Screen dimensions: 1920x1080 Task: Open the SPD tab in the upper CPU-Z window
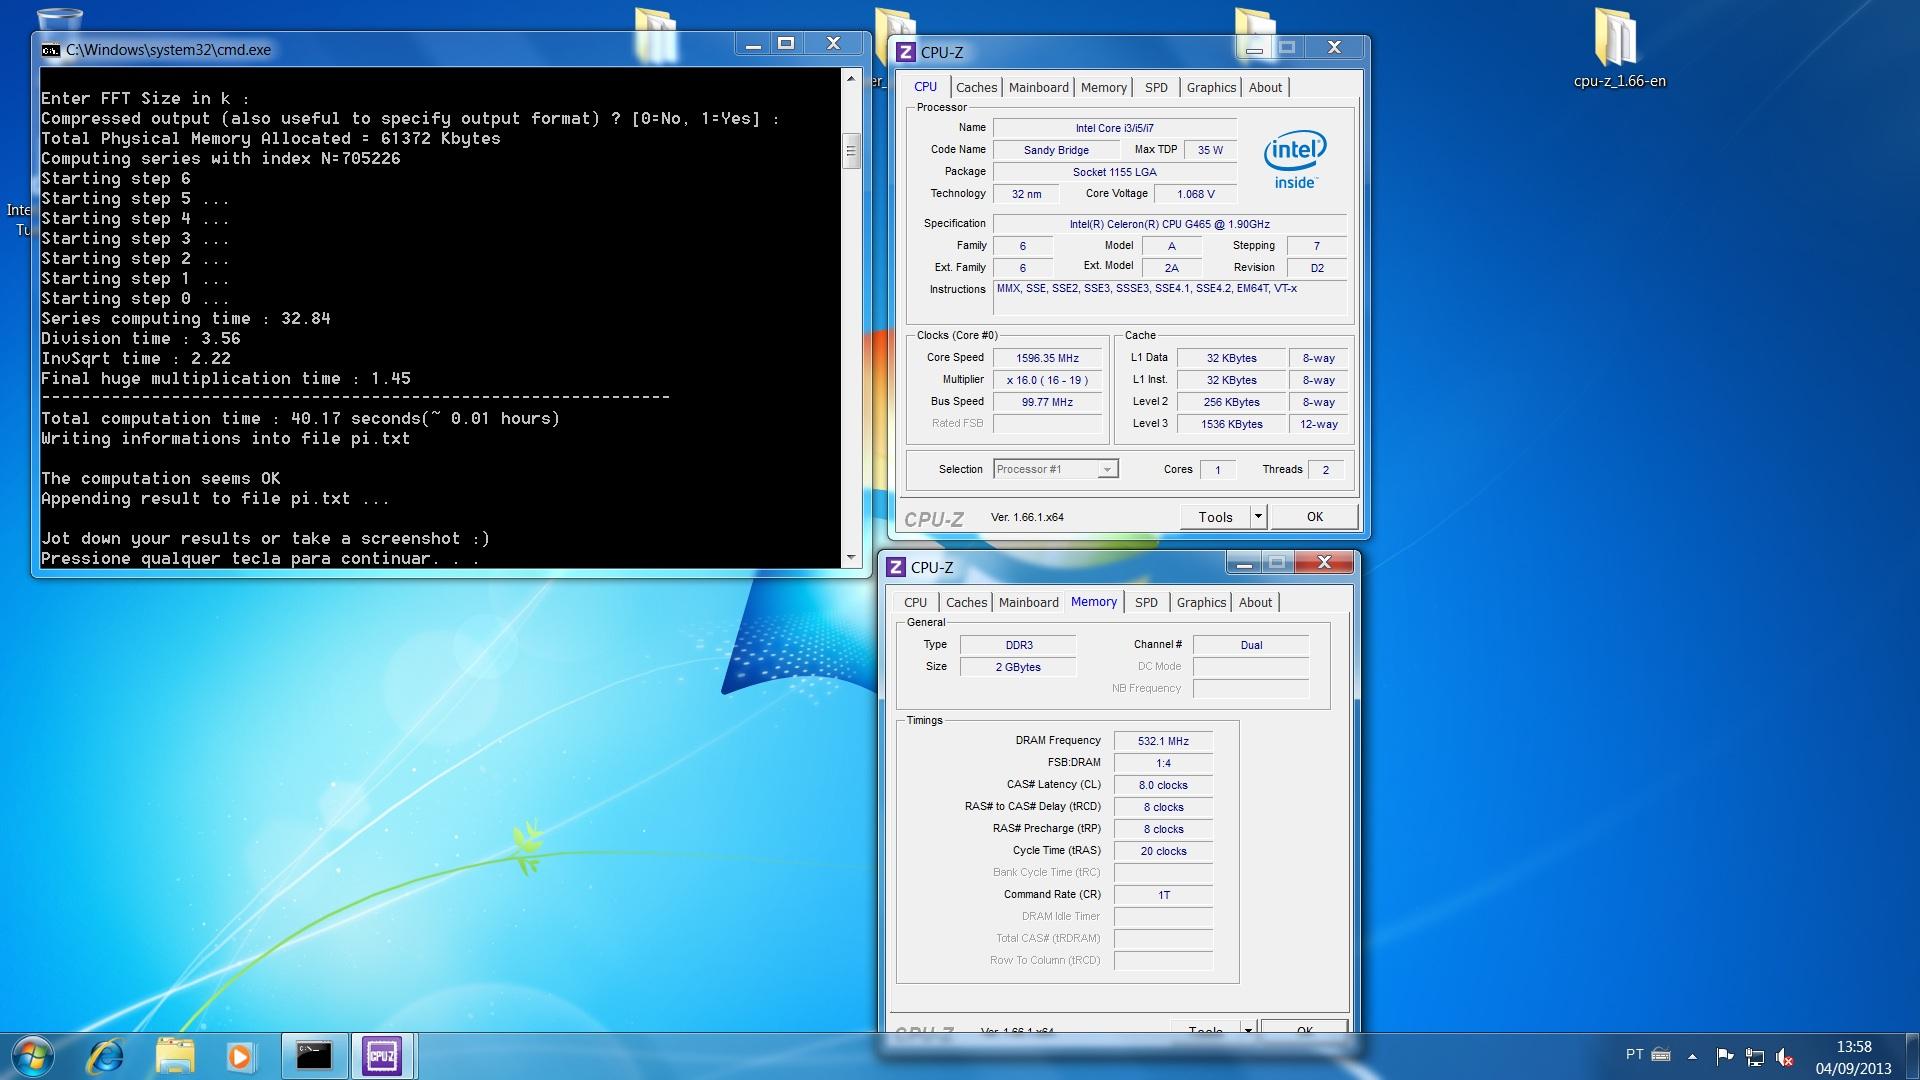coord(1156,88)
